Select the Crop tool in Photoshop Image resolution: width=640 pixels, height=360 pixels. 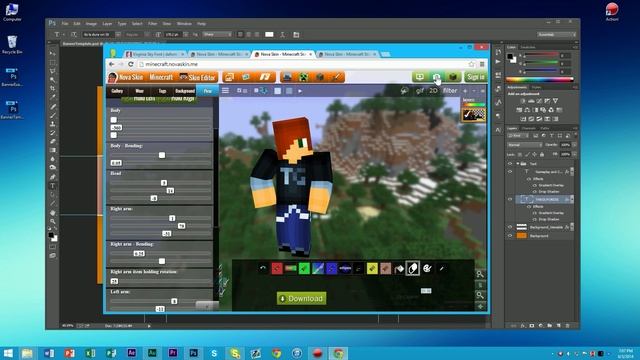coord(53,88)
